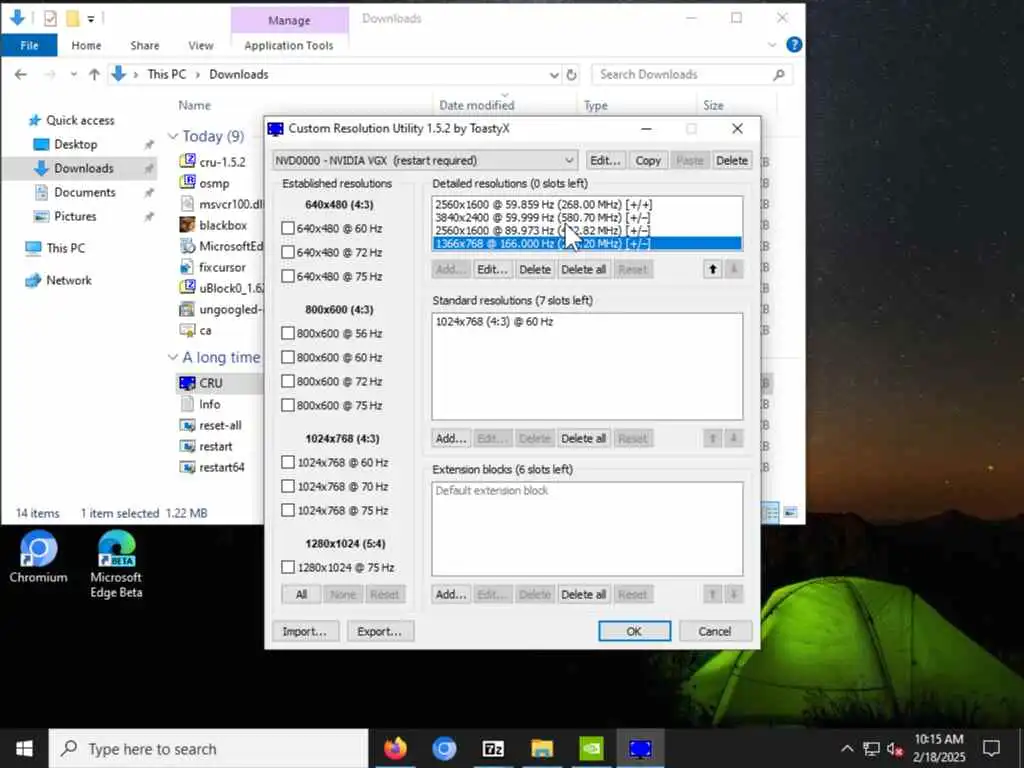Click the Explorer help question mark icon
Screen dimensions: 1024x768
pos(794,44)
